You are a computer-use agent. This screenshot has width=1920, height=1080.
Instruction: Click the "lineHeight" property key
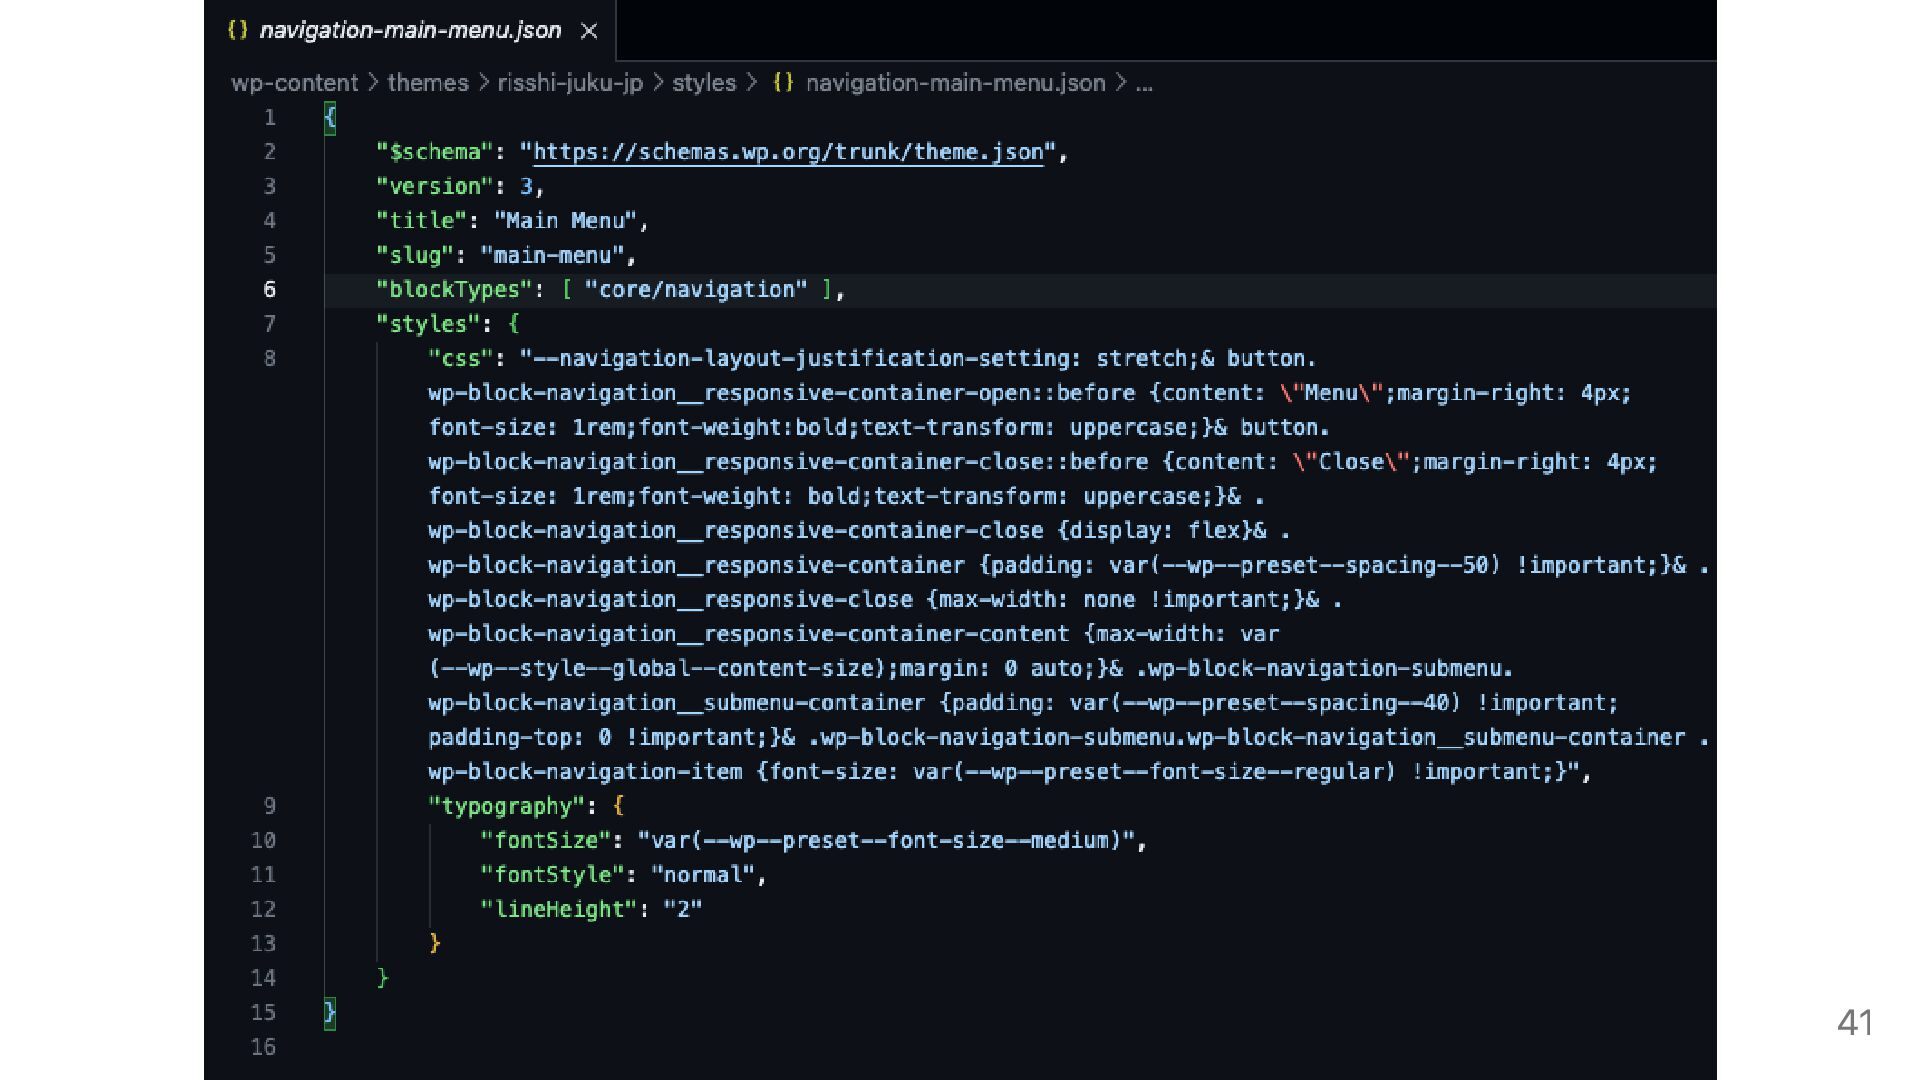click(x=557, y=910)
